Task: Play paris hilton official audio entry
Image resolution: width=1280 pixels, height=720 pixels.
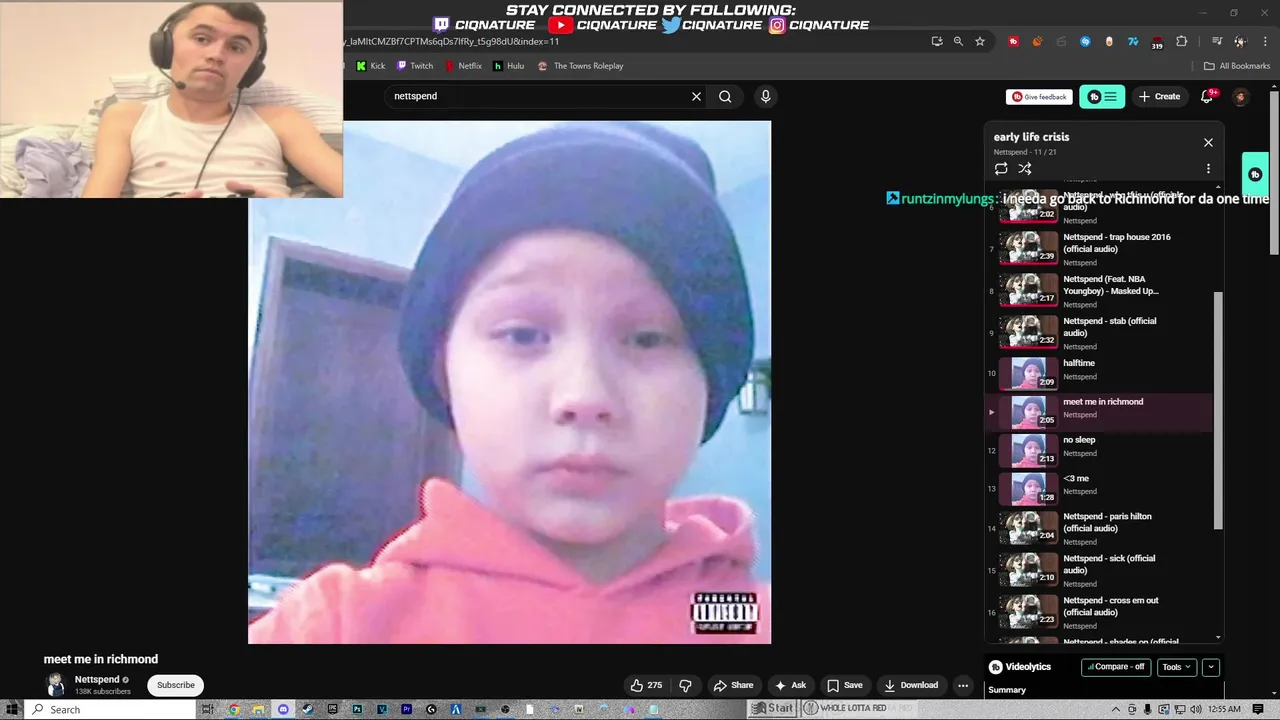Action: [1099, 528]
